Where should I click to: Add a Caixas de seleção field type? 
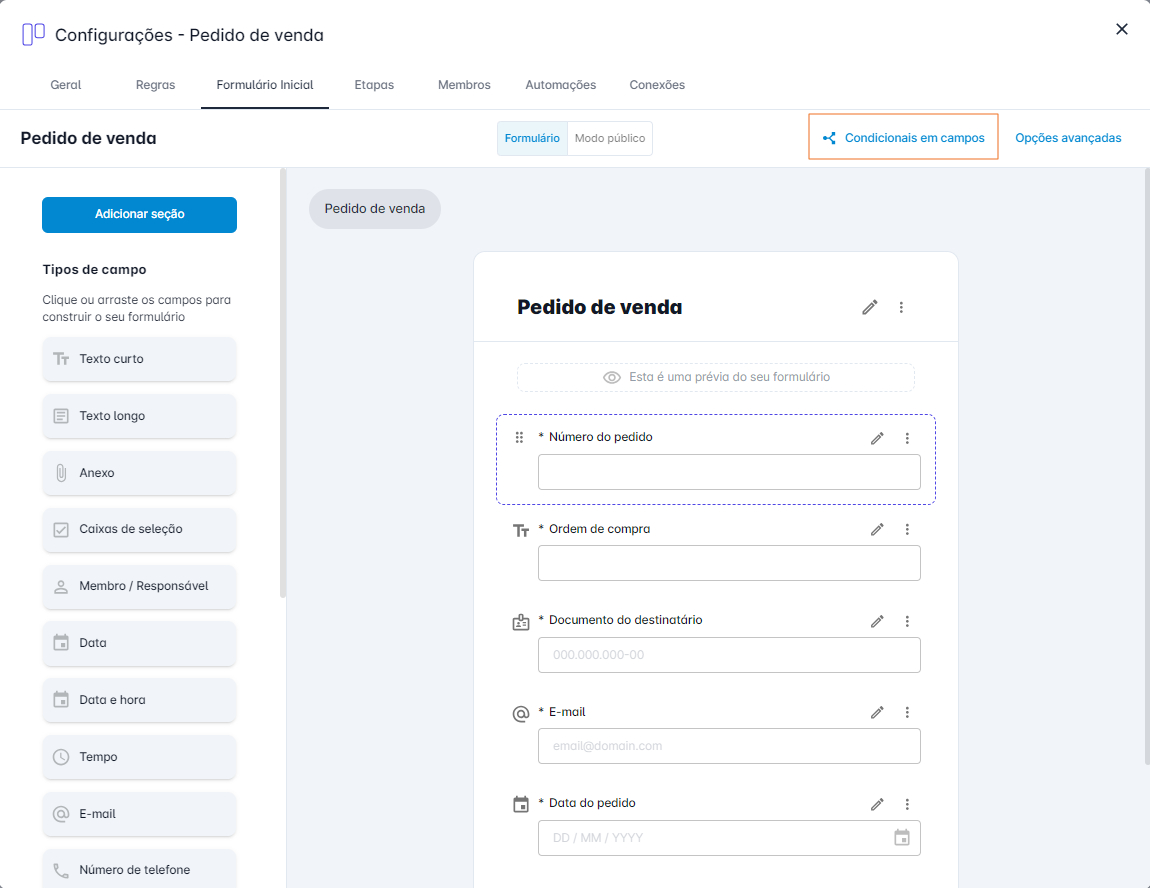point(139,529)
